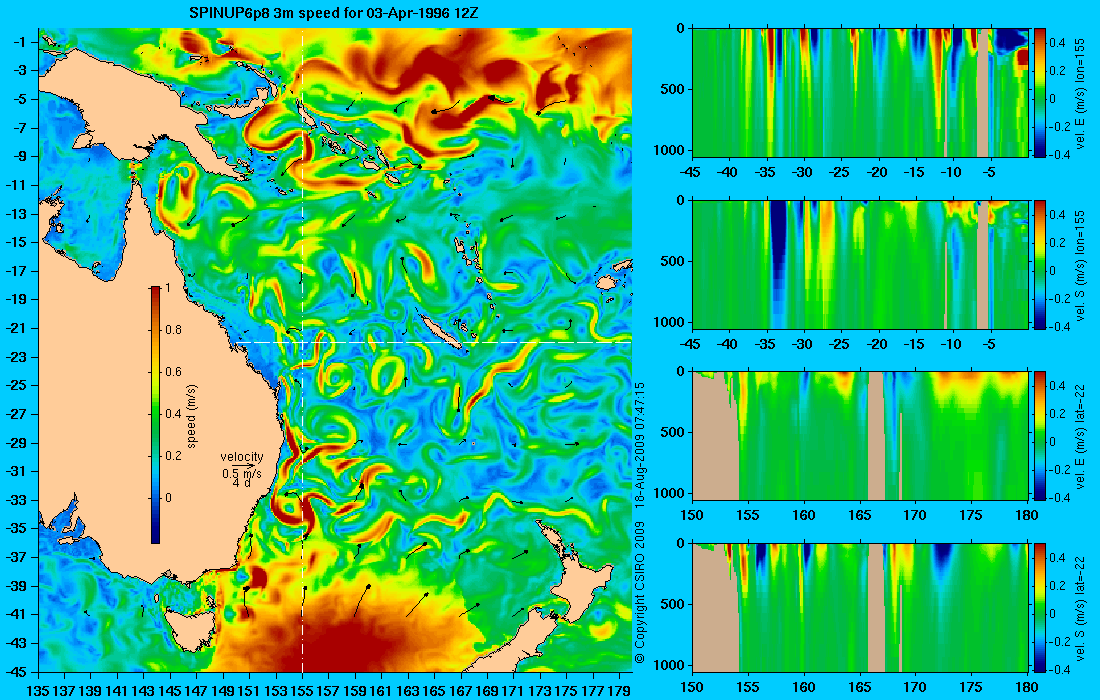
Task: Click the 0.6 tick on the speed colorbar
Action: click(x=173, y=372)
